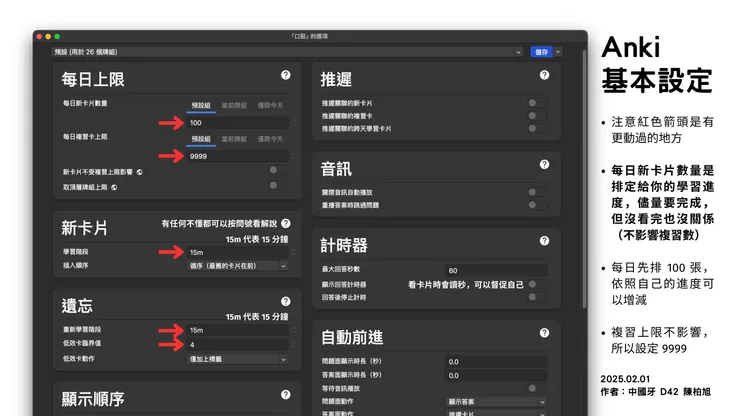The width and height of the screenshot is (740, 416).
Task: Toggle 等待音訊播放 switch
Action: click(x=537, y=388)
